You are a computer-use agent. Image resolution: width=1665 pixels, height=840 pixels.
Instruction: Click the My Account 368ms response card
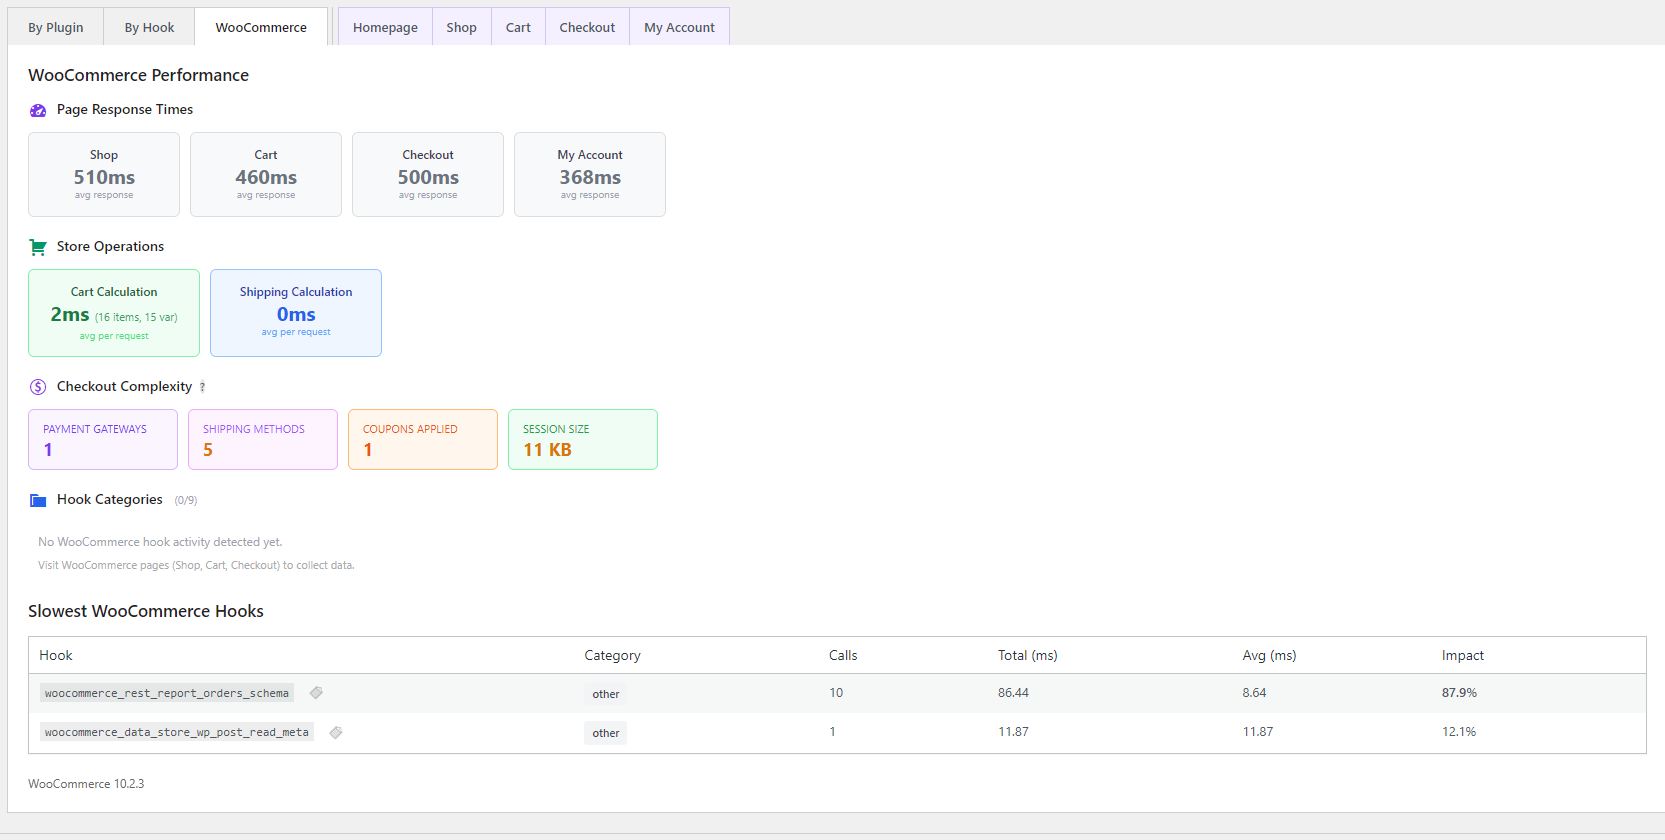pos(590,174)
